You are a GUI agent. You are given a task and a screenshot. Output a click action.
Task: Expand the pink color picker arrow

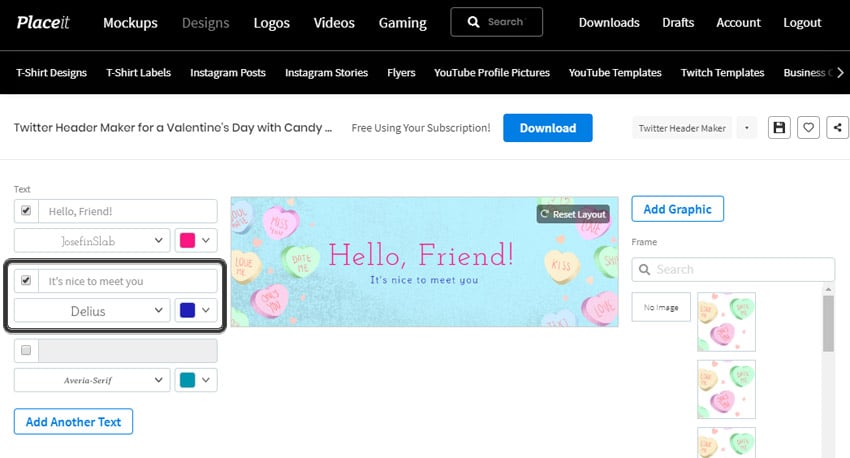[206, 241]
